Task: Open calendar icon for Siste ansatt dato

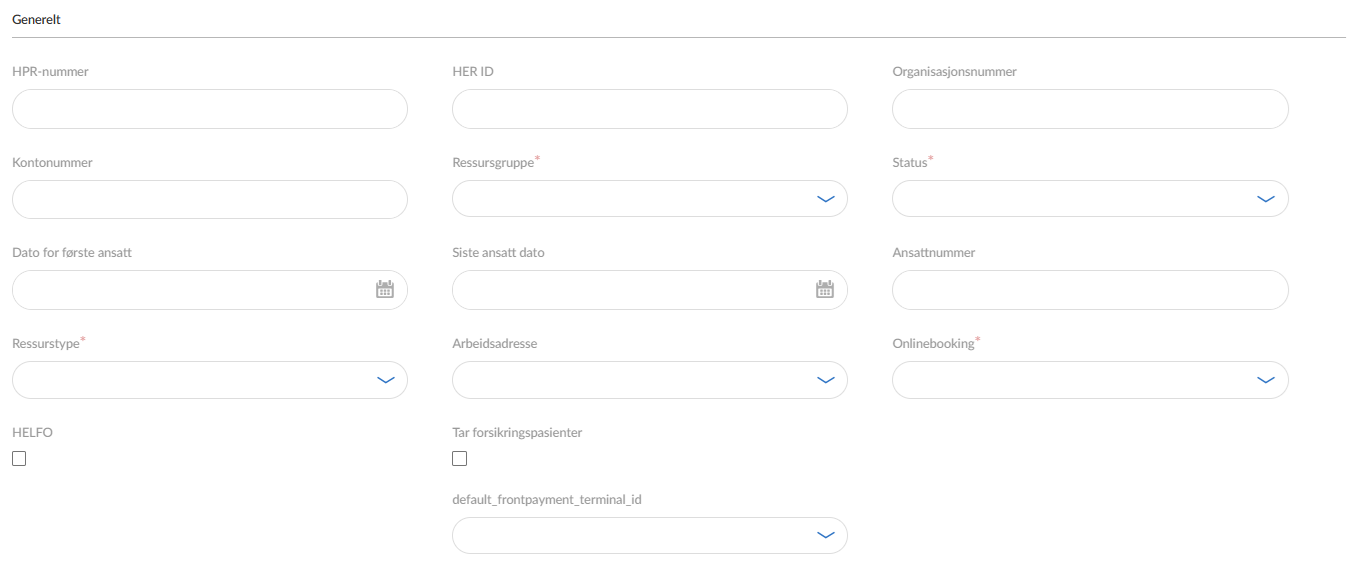Action: (x=825, y=290)
